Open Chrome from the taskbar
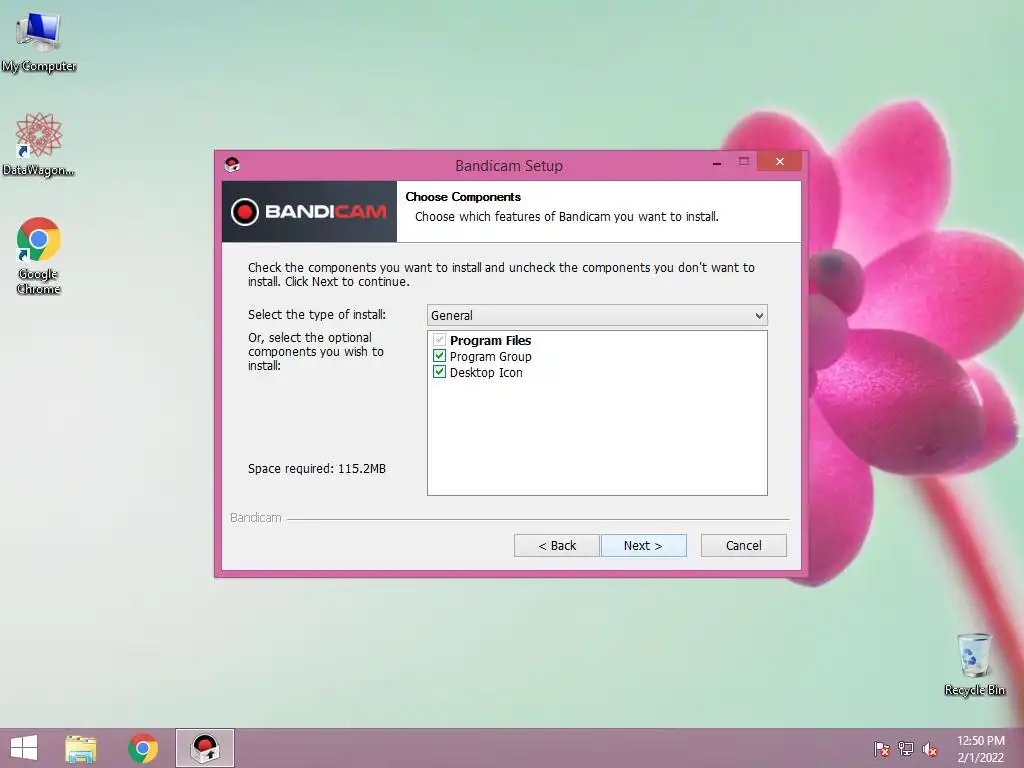Viewport: 1024px width, 768px height. pos(143,748)
